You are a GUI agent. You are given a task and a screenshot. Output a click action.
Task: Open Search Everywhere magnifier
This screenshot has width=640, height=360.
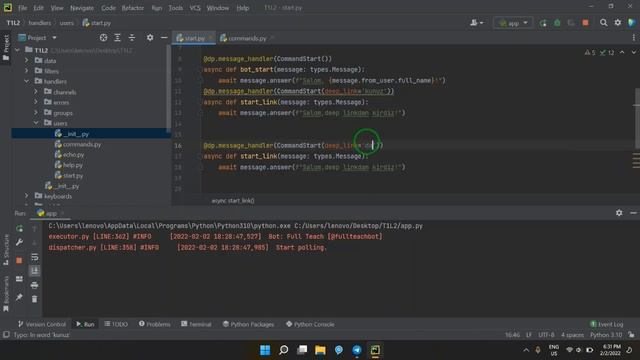pos(603,23)
